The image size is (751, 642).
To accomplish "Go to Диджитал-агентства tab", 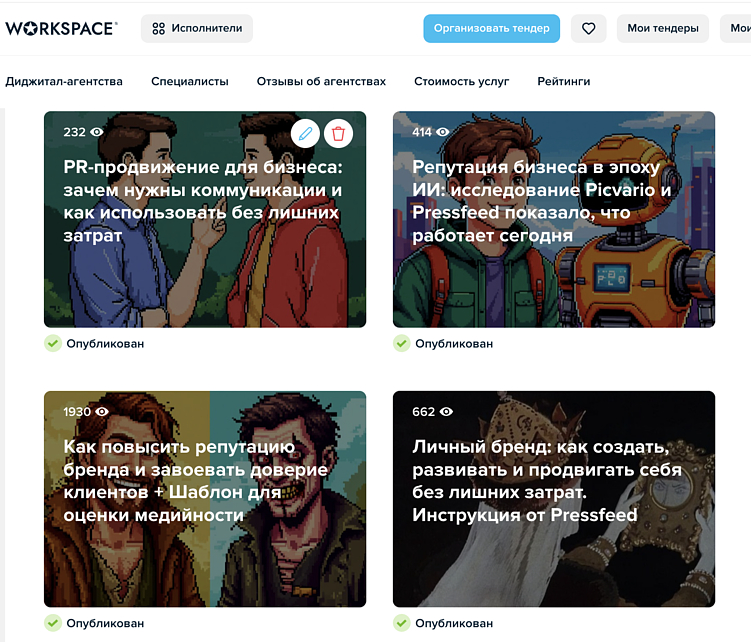I will (x=64, y=81).
